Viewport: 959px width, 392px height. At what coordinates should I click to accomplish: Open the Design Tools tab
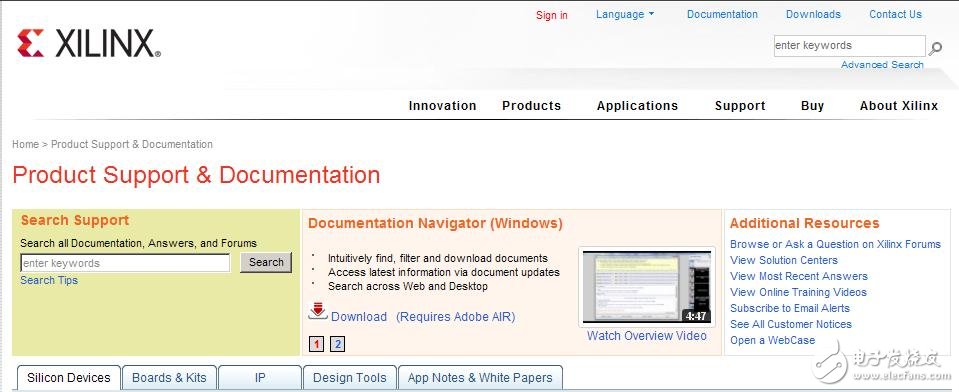point(350,378)
